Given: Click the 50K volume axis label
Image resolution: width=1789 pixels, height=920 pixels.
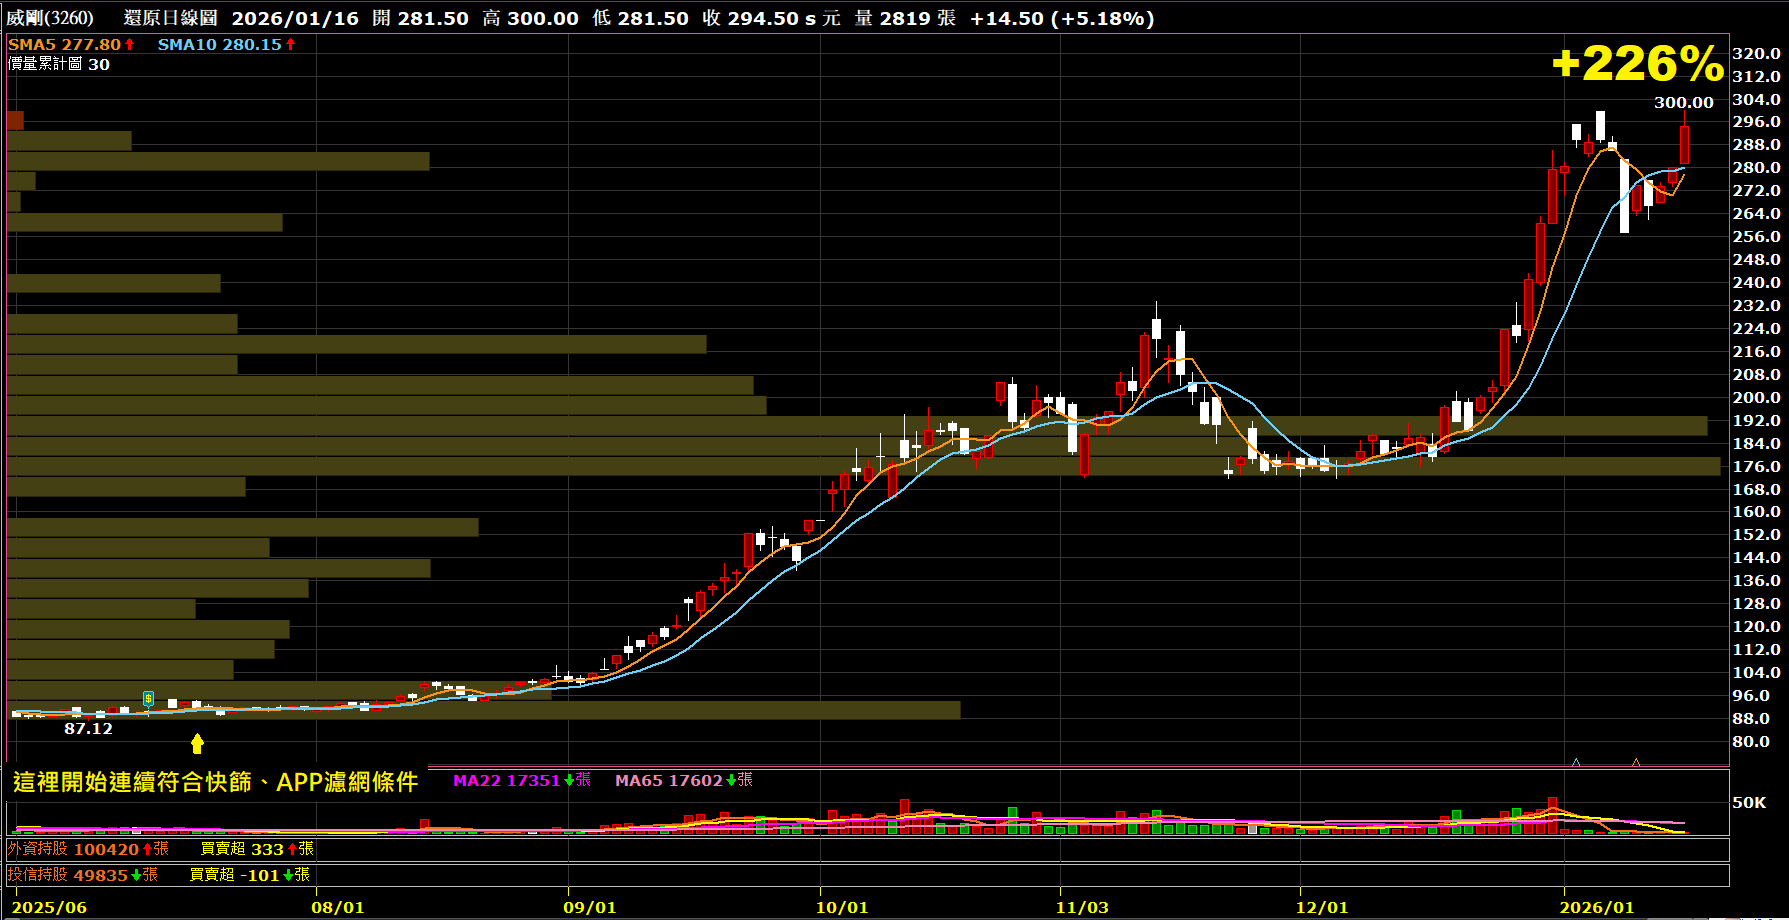Looking at the screenshot, I should tap(1750, 802).
